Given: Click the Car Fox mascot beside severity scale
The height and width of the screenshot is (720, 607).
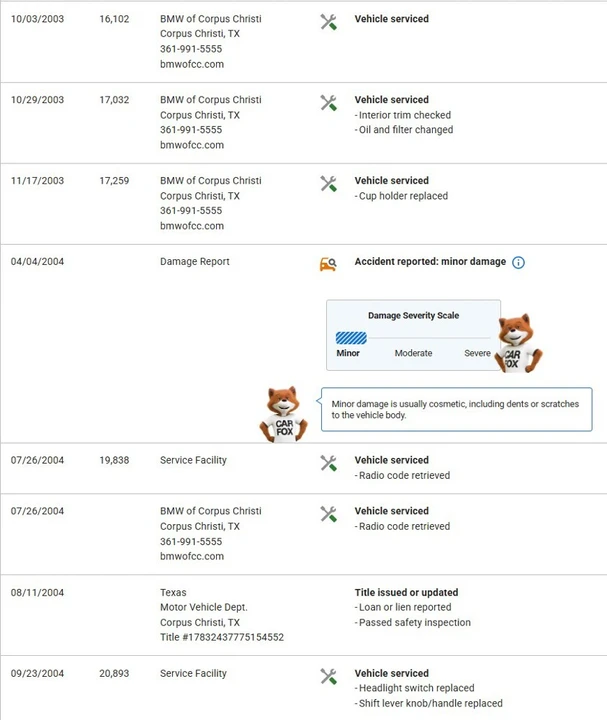Looking at the screenshot, I should (519, 343).
